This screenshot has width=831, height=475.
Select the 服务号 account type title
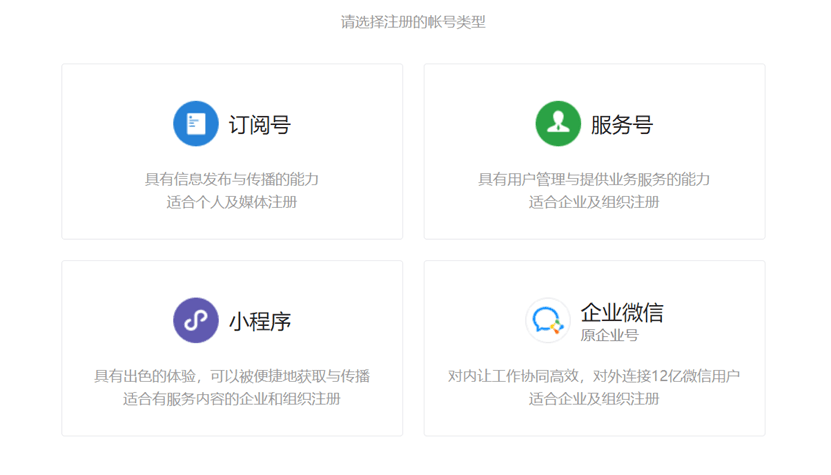point(622,125)
